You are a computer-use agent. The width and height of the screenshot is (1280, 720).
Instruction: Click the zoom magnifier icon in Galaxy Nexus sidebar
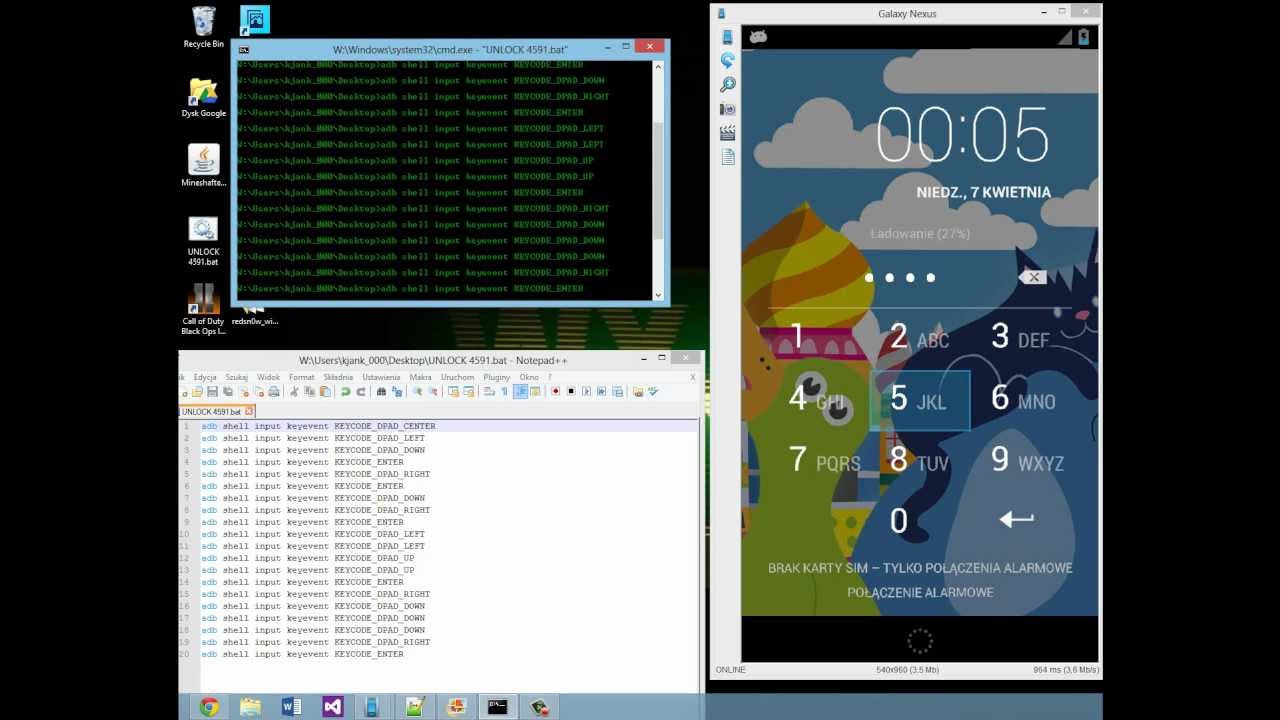[728, 85]
